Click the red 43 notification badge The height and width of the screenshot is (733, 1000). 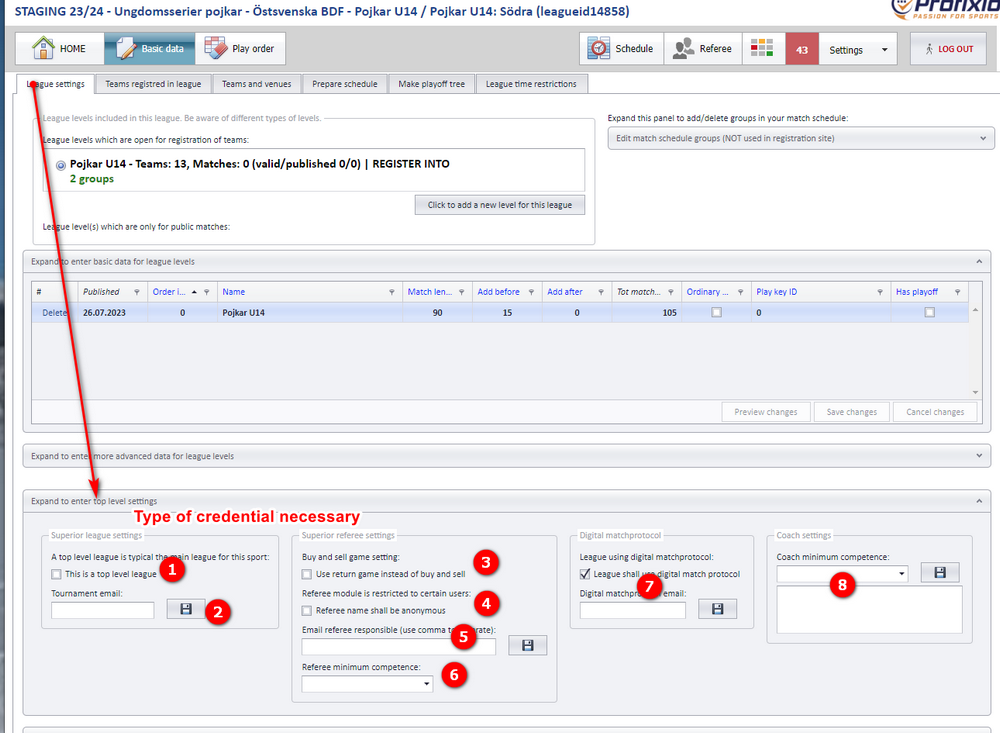click(802, 49)
